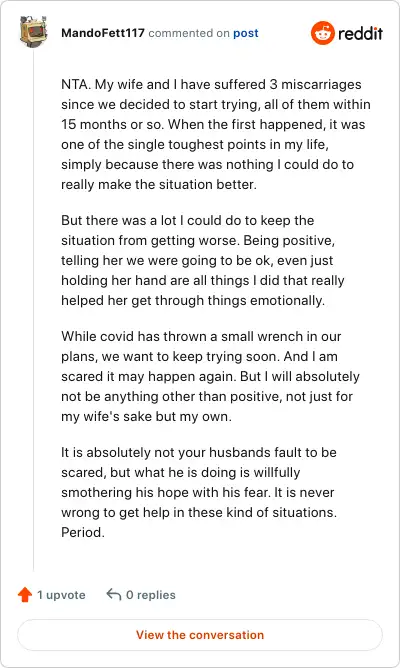Click the reddit wordmark text
The width and height of the screenshot is (400, 668).
click(x=360, y=33)
